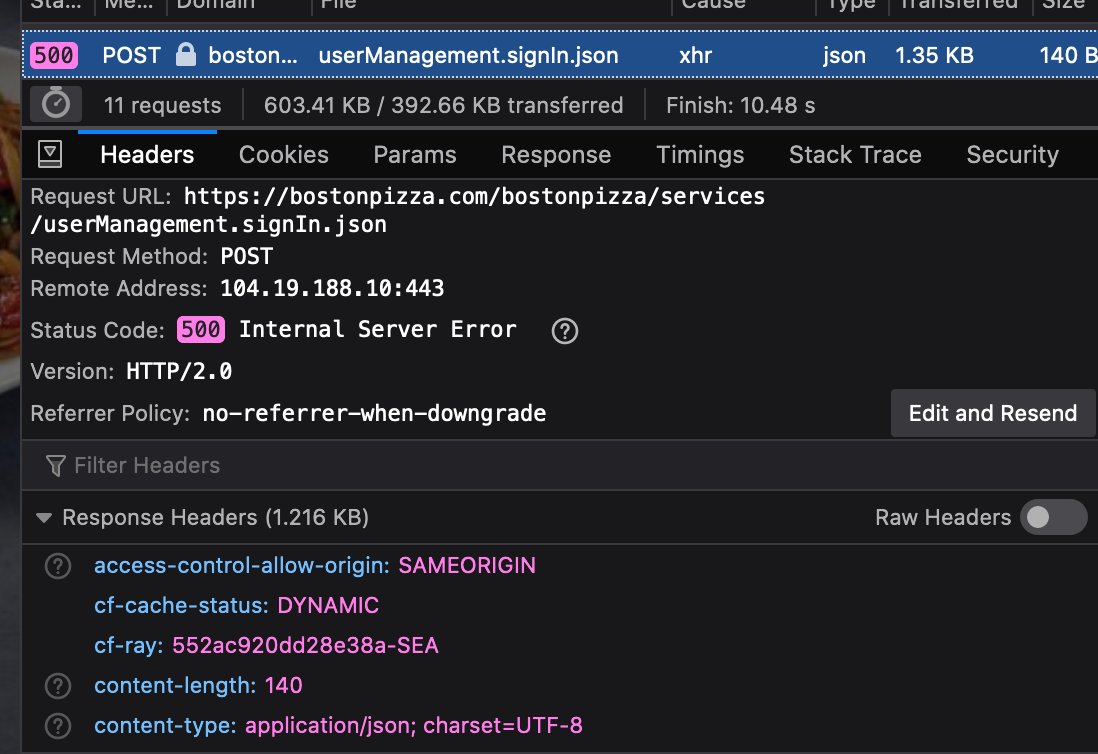Click the Edit and Resend button
Image resolution: width=1098 pixels, height=754 pixels.
point(992,413)
